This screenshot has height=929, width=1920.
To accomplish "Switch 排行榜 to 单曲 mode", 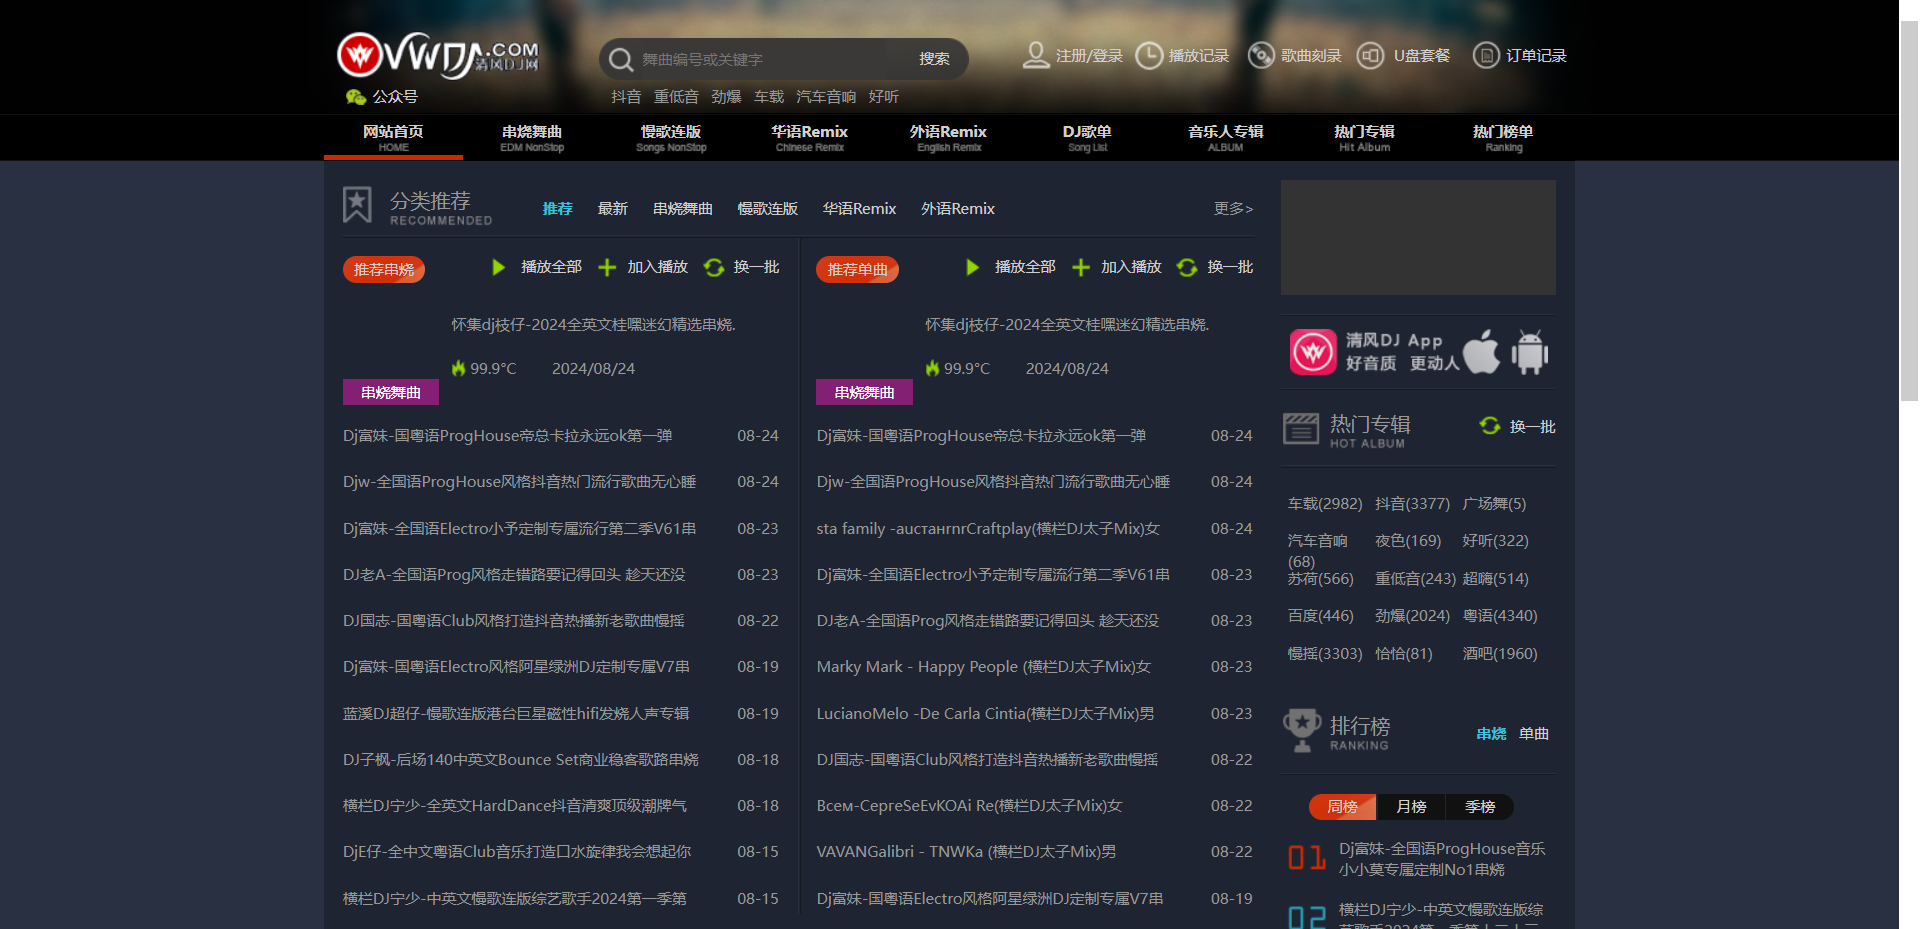I will (x=1535, y=733).
